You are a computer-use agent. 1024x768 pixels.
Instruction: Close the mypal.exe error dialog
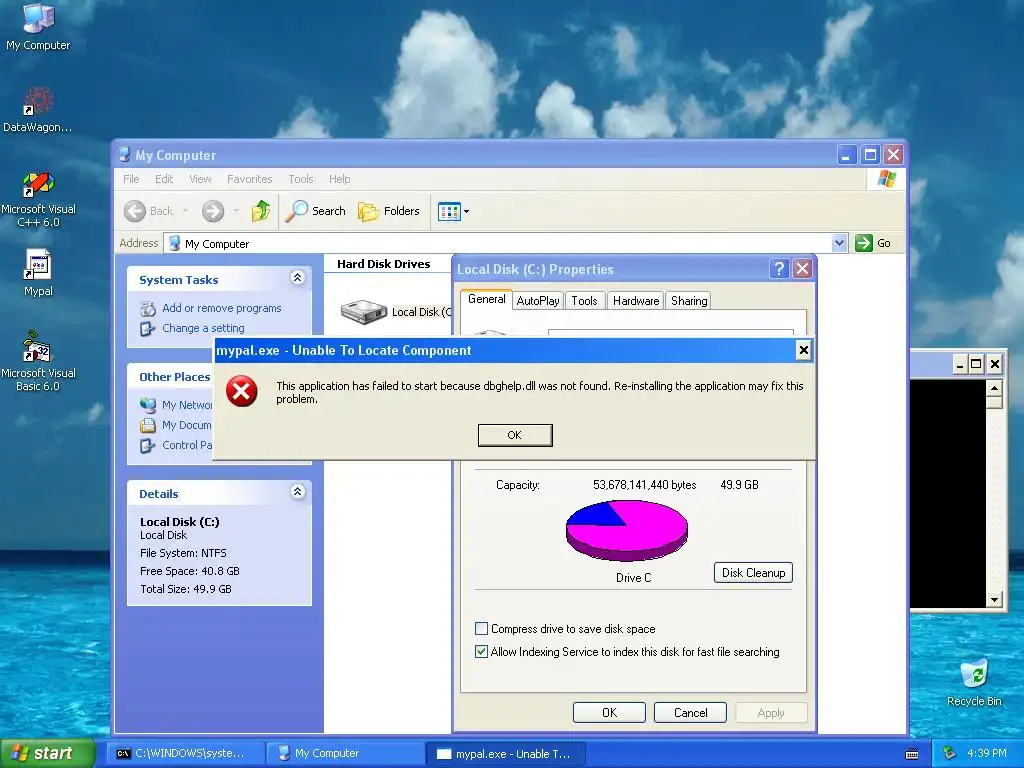coord(803,351)
